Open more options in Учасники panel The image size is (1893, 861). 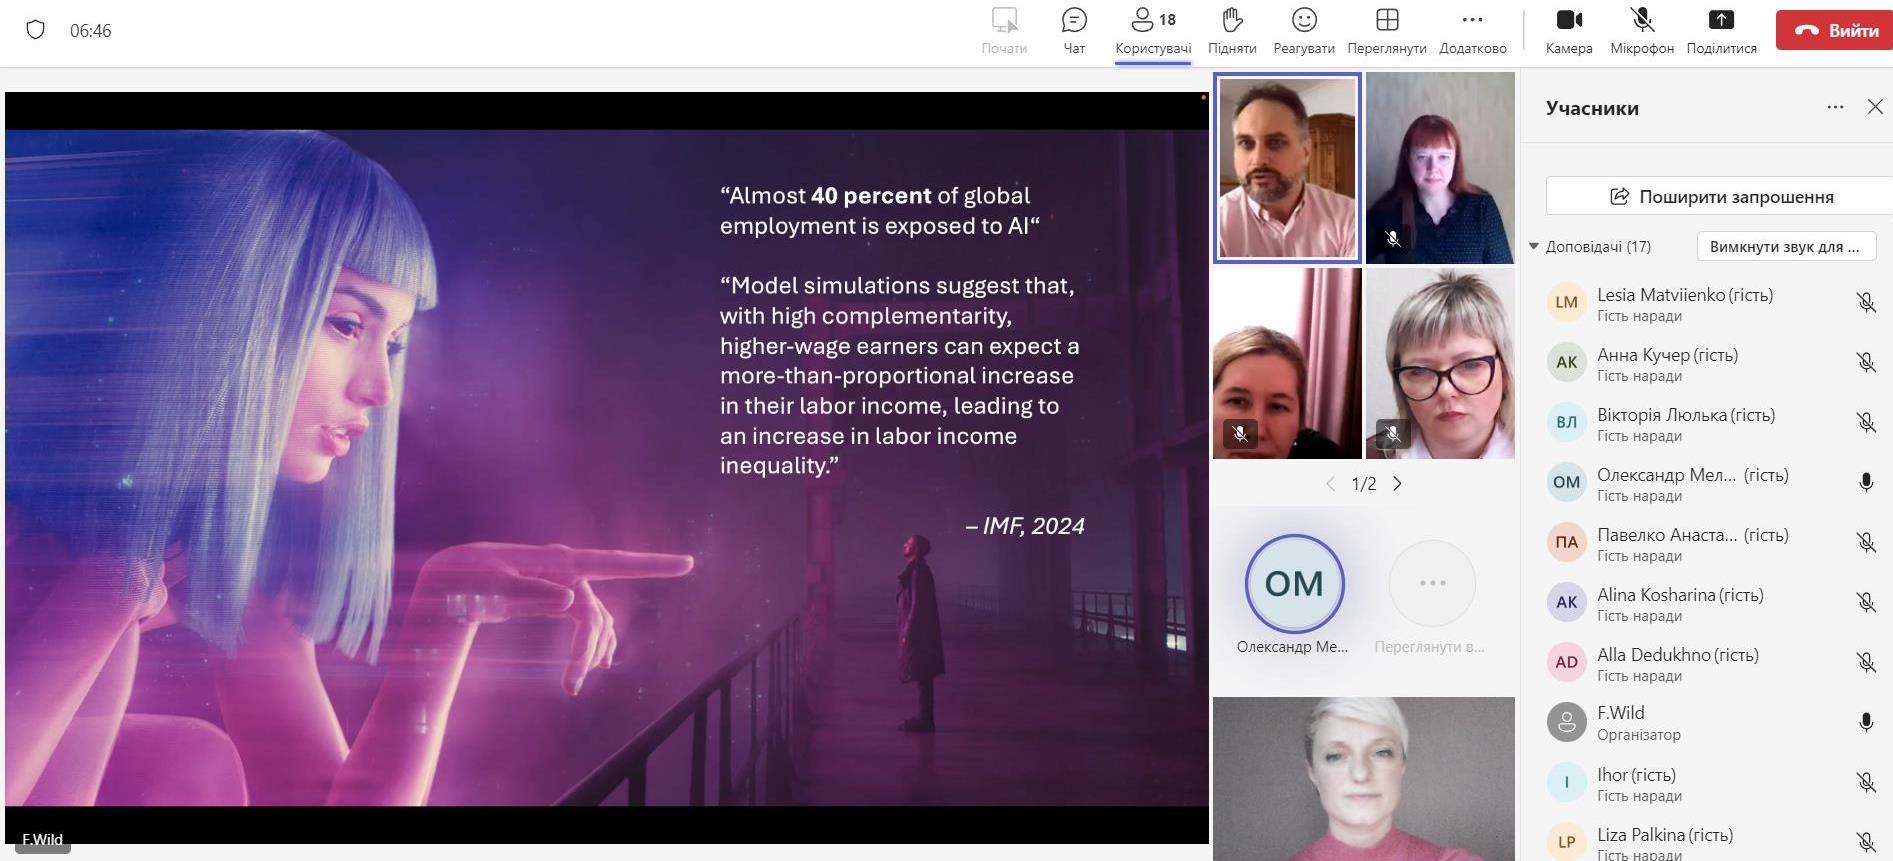1835,107
